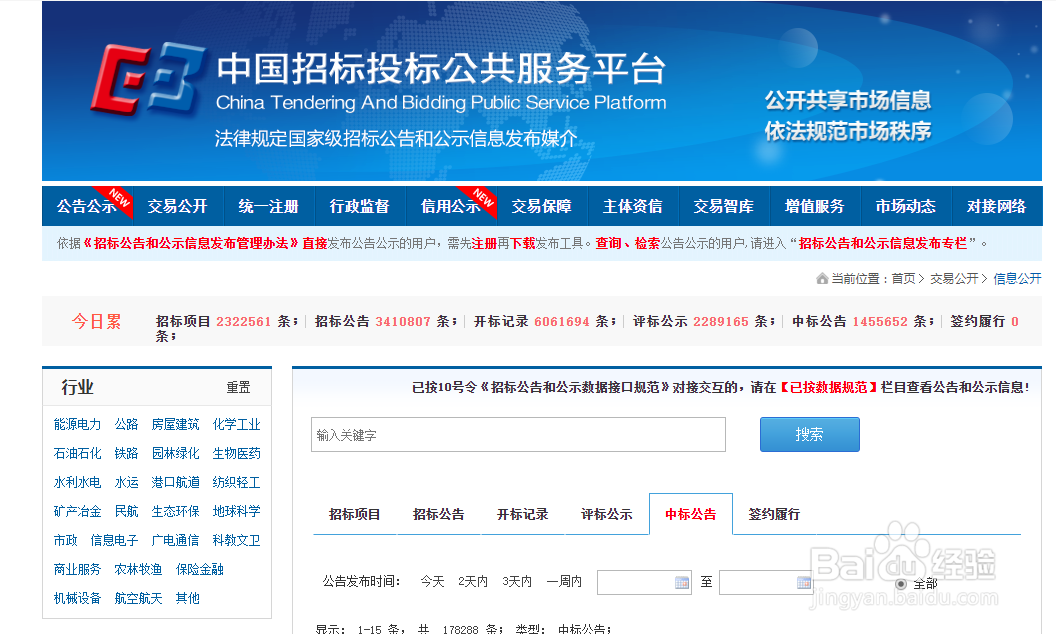Open 交易保障 navigation menu
The width and height of the screenshot is (1056, 634).
(x=541, y=206)
